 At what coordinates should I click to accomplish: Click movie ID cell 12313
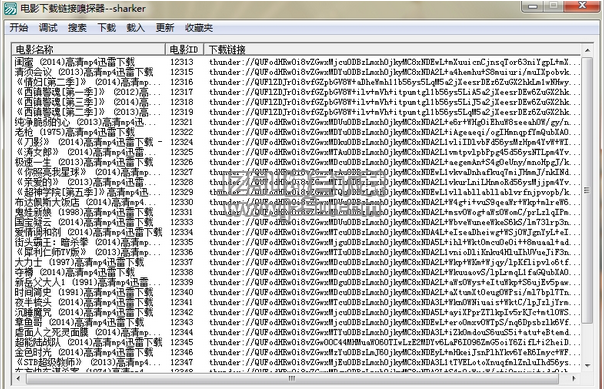(x=182, y=62)
